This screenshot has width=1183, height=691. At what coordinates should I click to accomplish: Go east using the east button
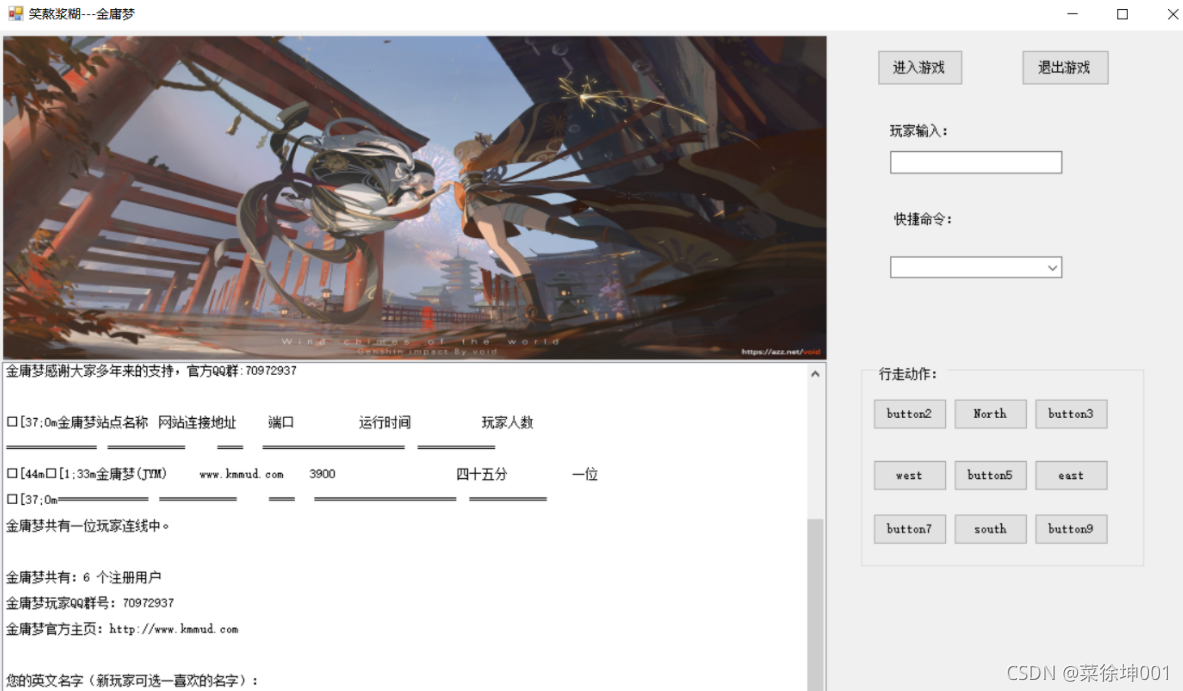(1071, 475)
